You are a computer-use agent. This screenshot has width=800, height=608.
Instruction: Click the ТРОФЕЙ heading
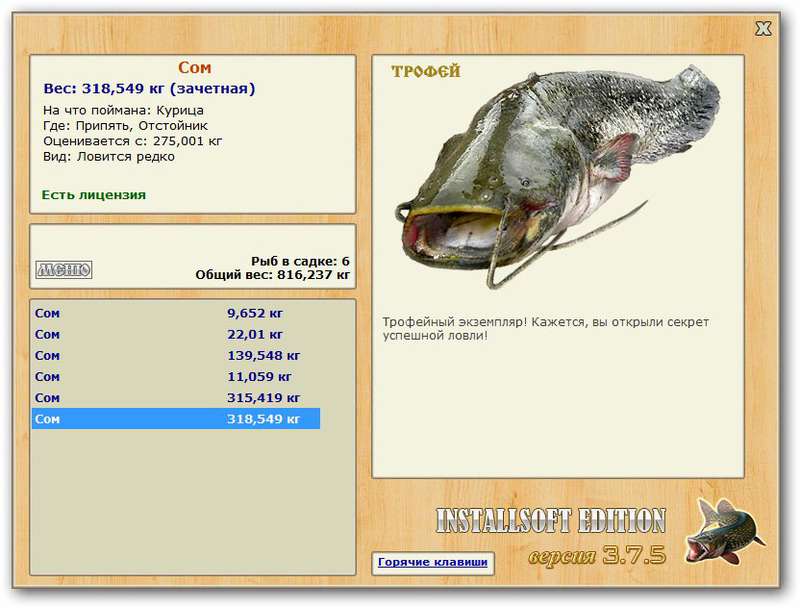(425, 72)
